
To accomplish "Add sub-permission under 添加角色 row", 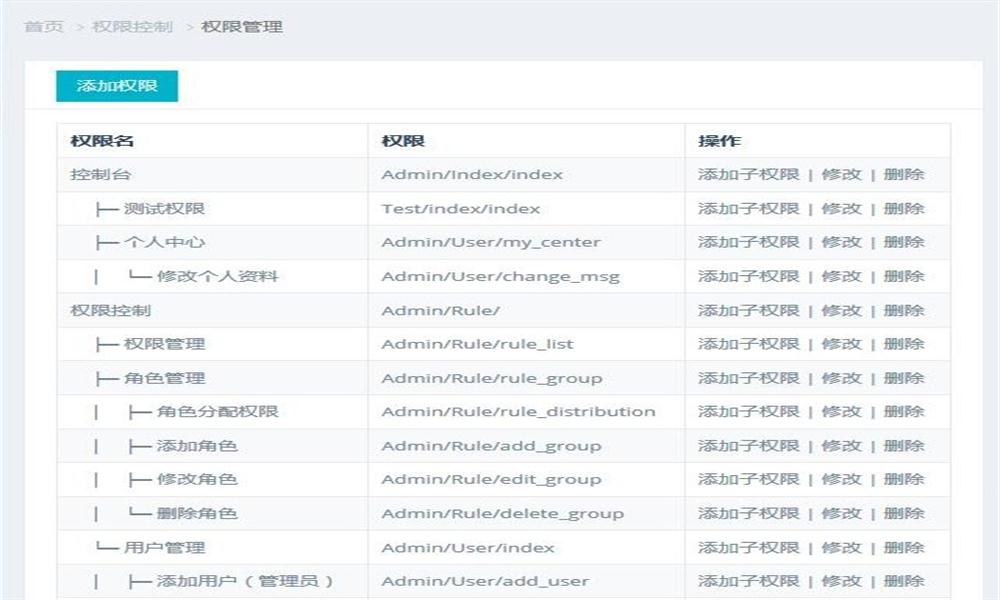I will point(748,445).
